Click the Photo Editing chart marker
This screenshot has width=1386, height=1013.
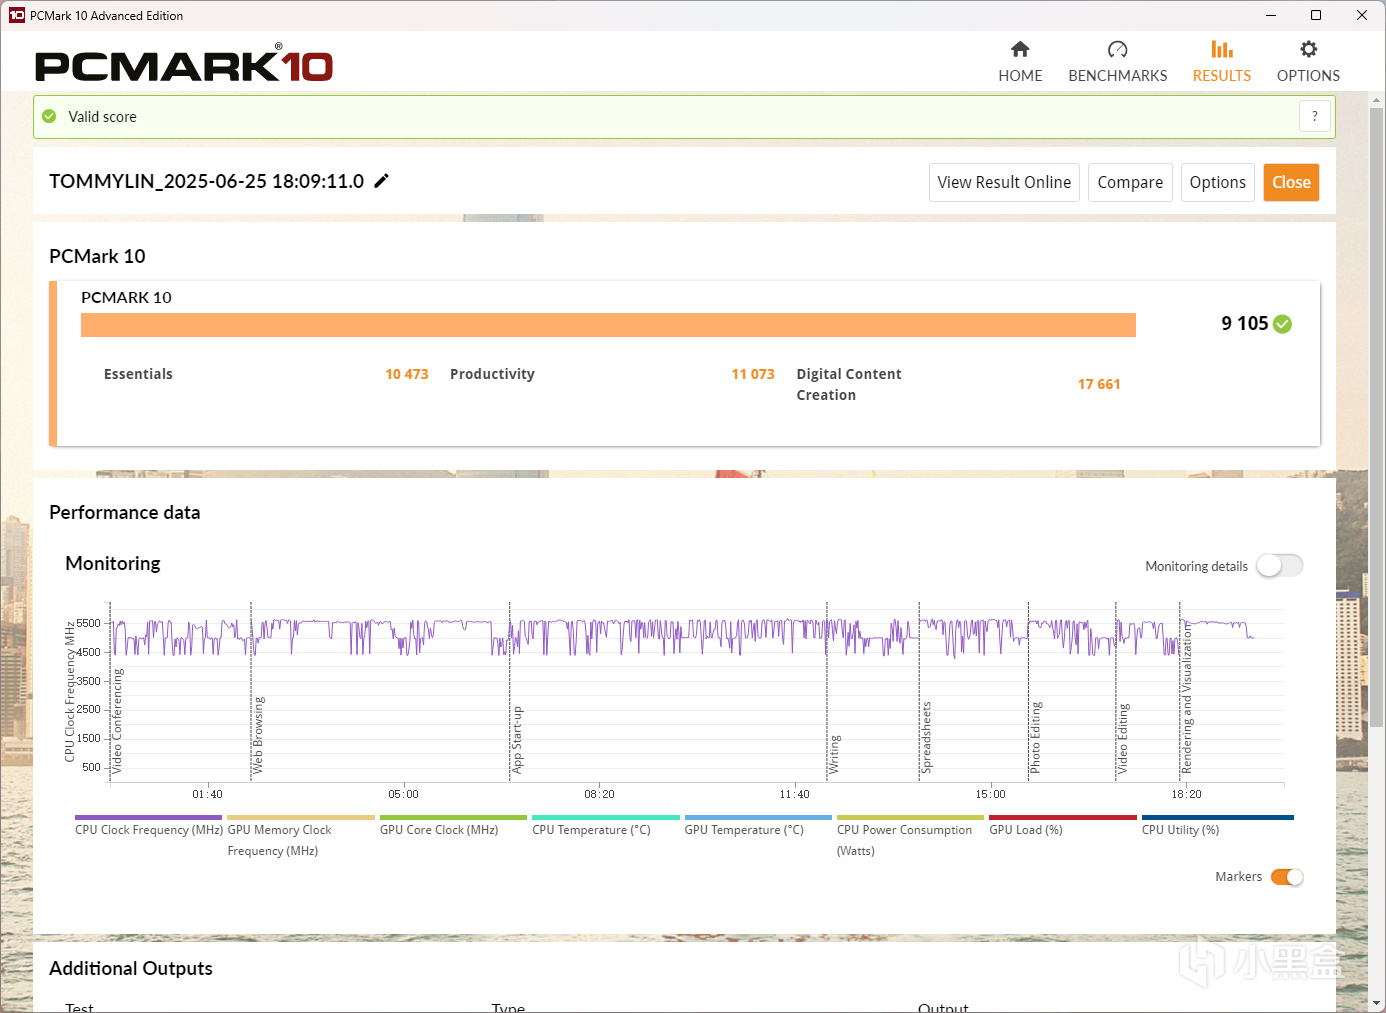pyautogui.click(x=1035, y=737)
